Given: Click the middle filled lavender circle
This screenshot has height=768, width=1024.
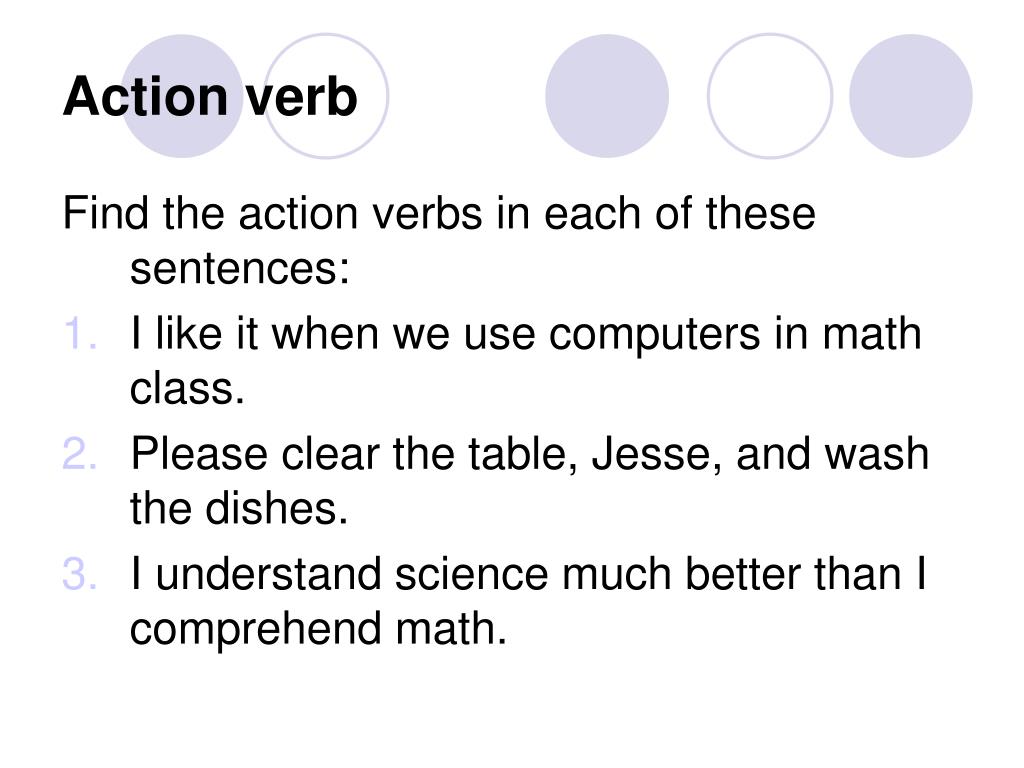Looking at the screenshot, I should (607, 96).
